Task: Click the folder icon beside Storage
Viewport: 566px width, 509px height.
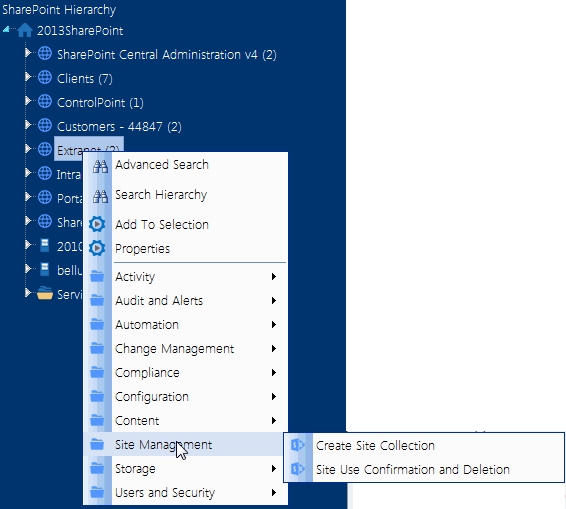Action: click(x=97, y=468)
